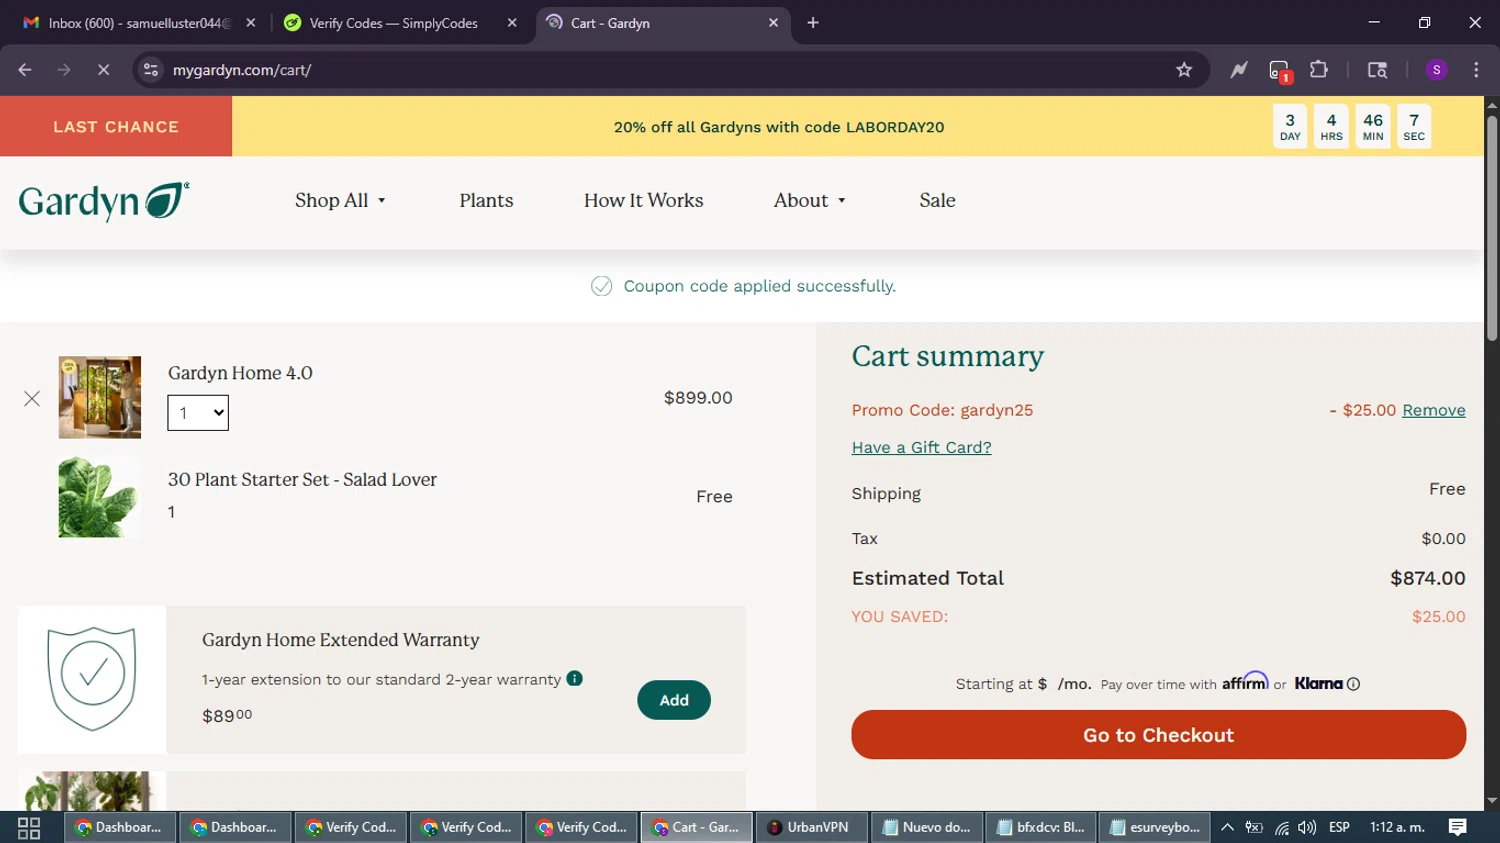The height and width of the screenshot is (843, 1500).
Task: Open new tab with plus button
Action: [813, 23]
